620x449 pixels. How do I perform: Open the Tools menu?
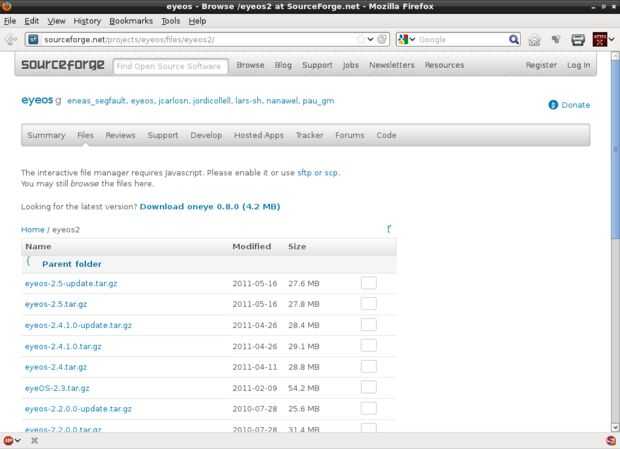(x=170, y=21)
